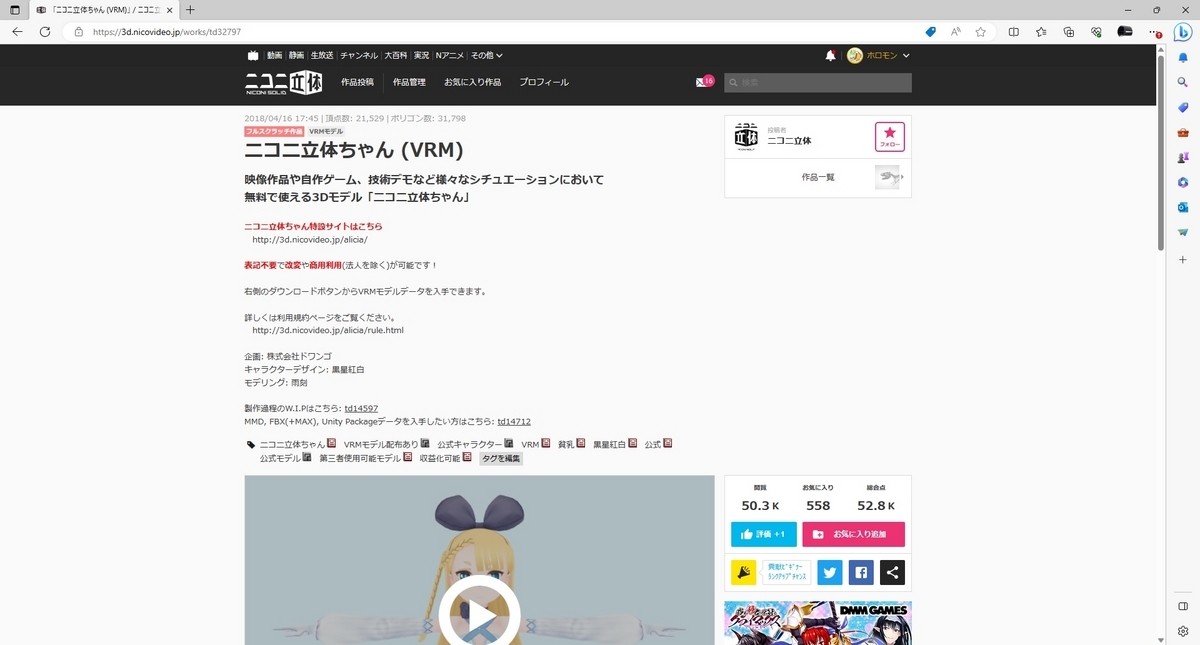Image resolution: width=1200 pixels, height=645 pixels.
Task: Click the ニコニ立体ちゃん特設サイトはこちら link
Action: pyautogui.click(x=313, y=226)
